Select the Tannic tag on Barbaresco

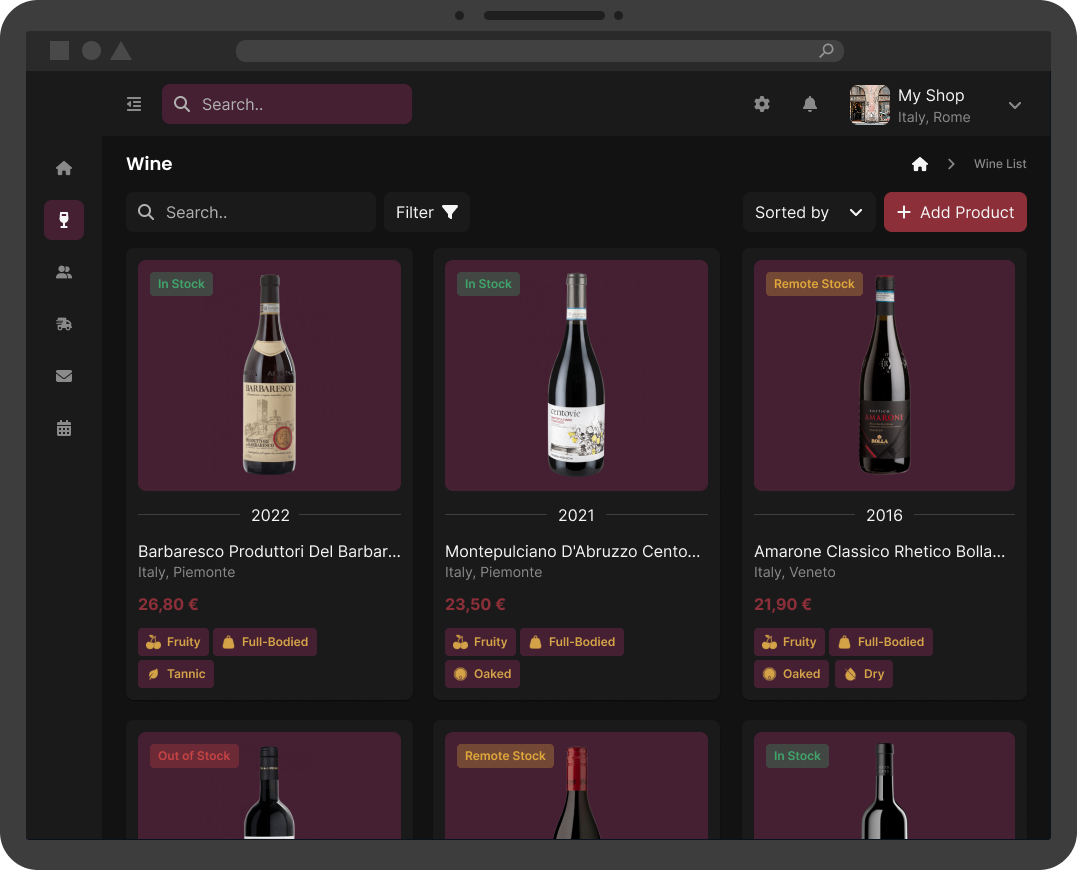point(176,674)
